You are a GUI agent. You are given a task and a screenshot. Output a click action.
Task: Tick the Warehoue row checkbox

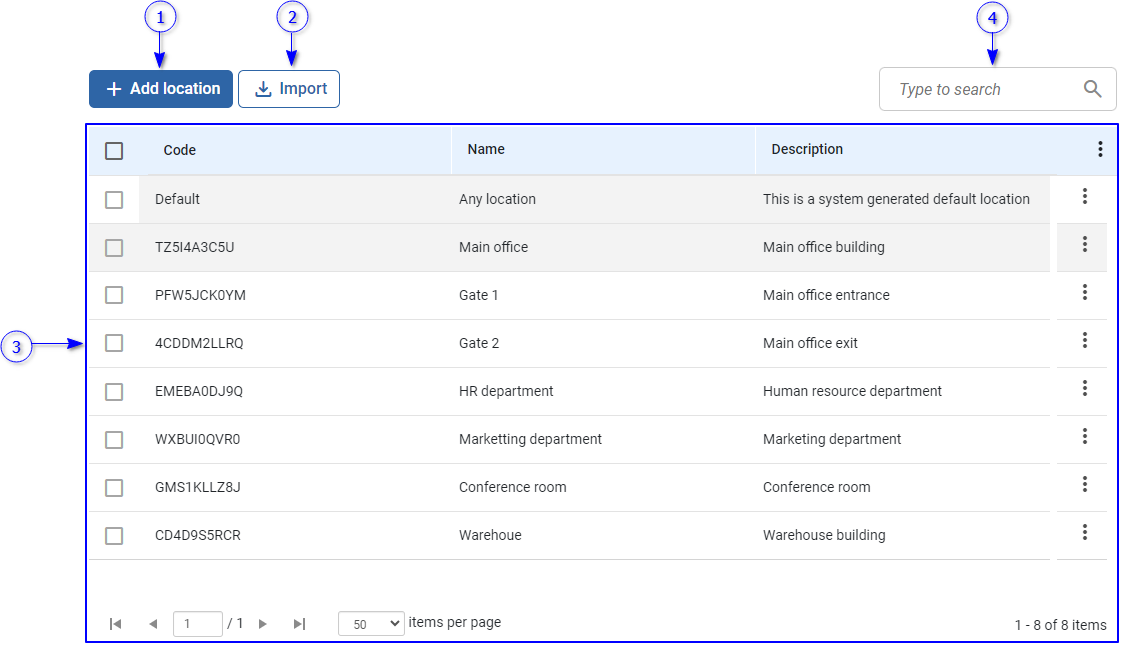[x=114, y=535]
